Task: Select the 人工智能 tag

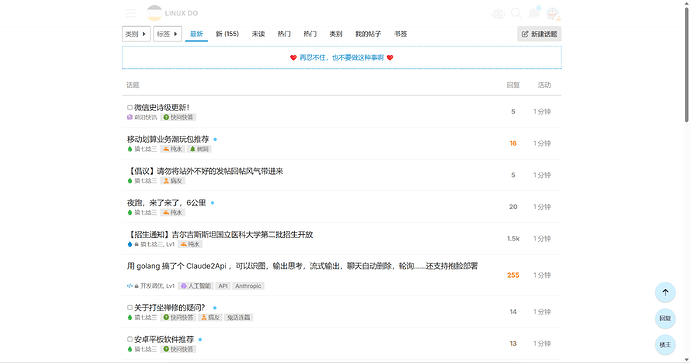Action: (196, 286)
